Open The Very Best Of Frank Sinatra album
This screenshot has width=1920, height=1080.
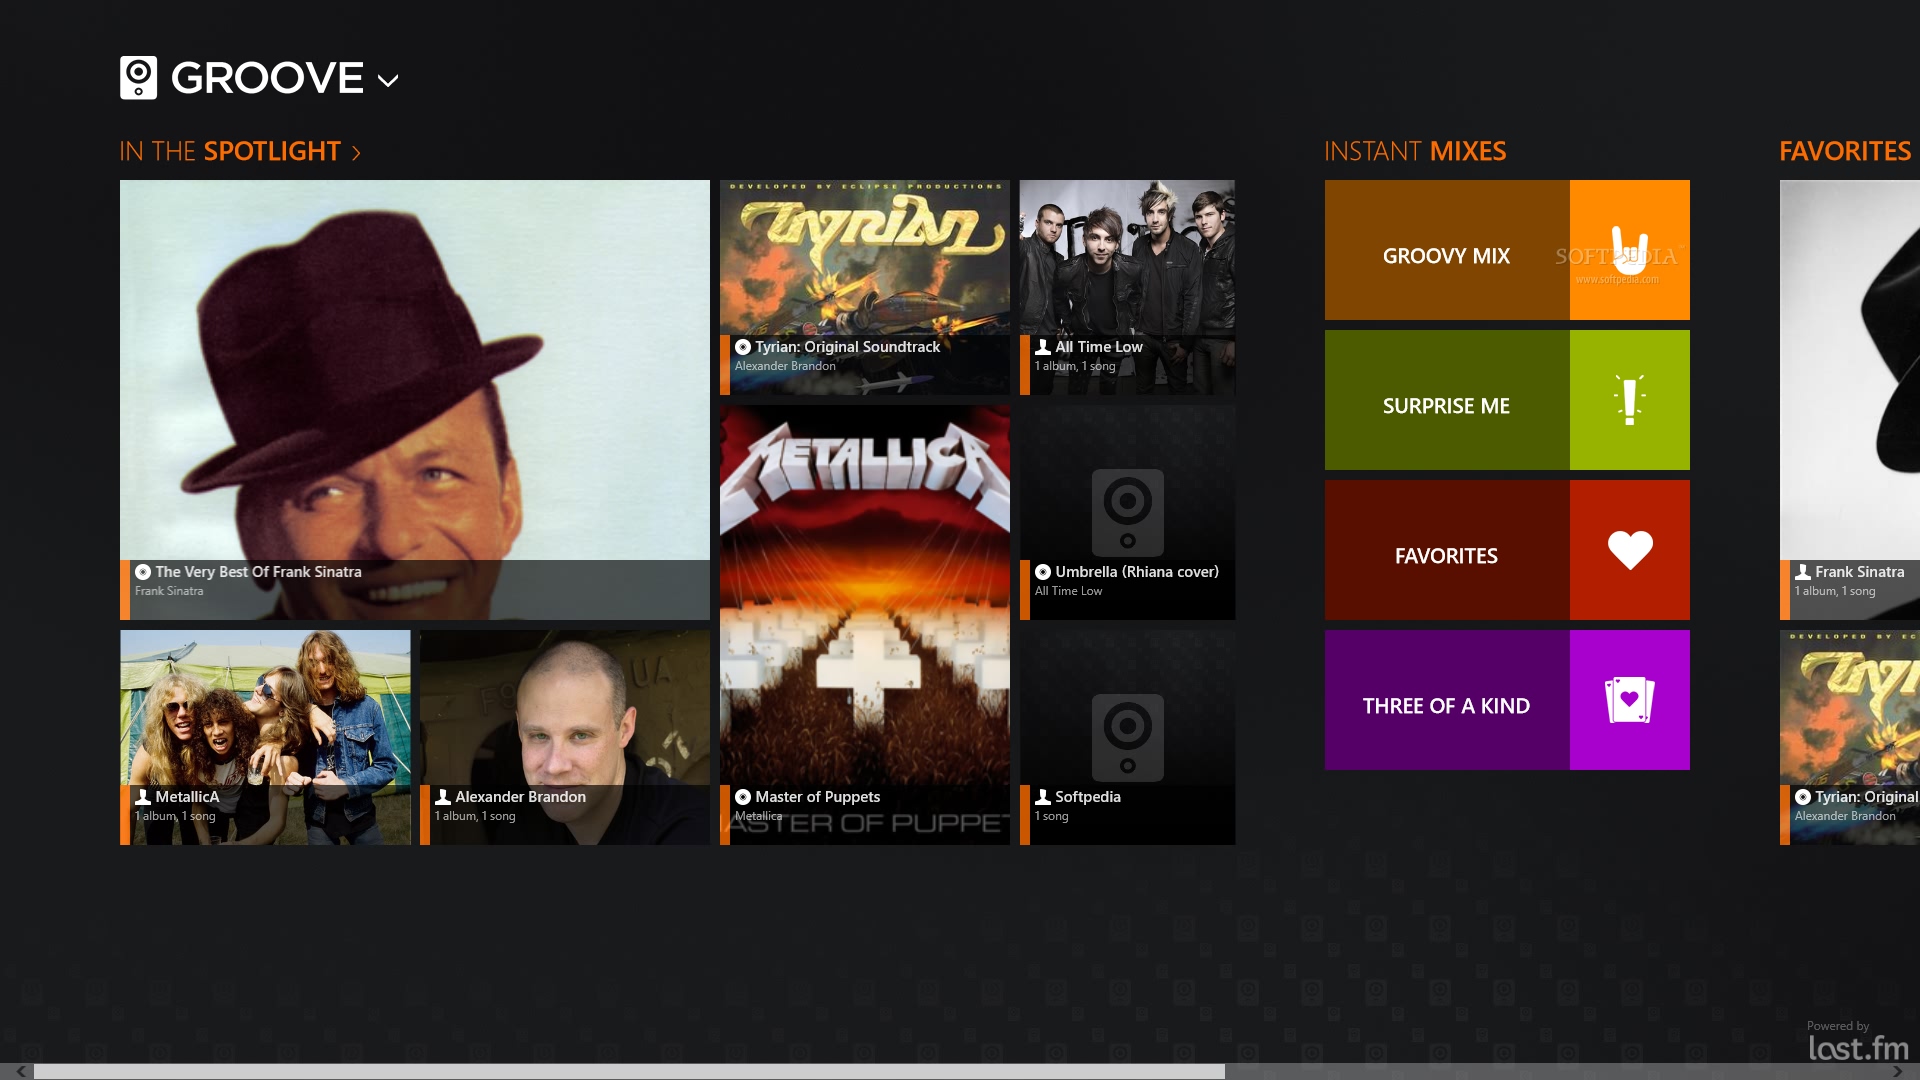(414, 399)
